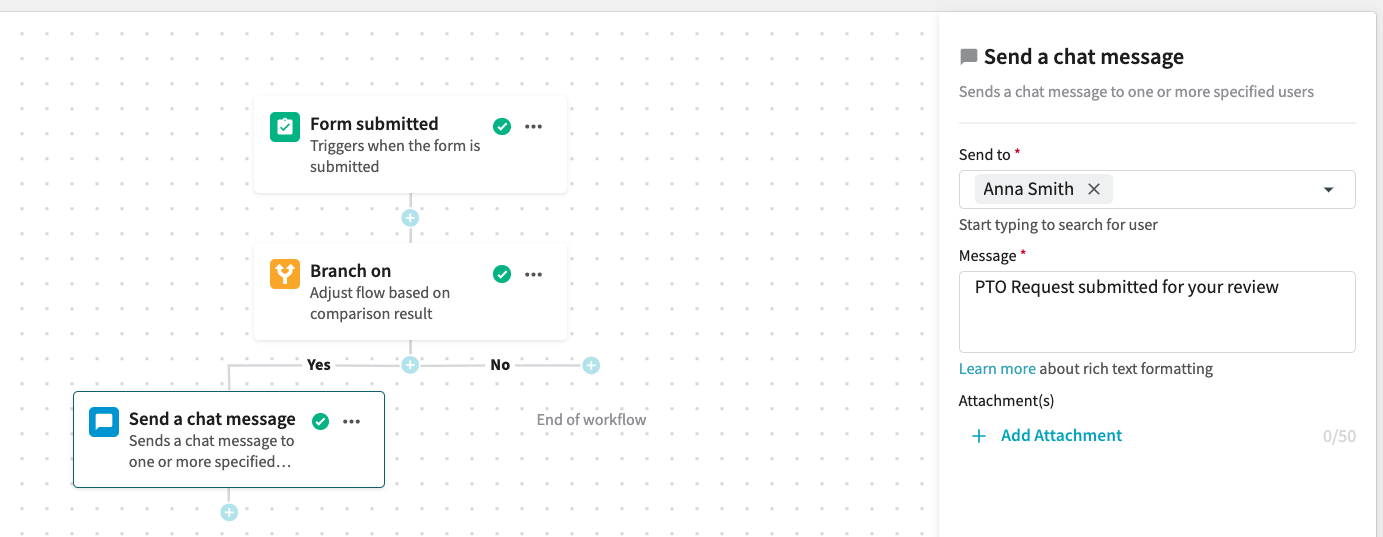This screenshot has width=1383, height=537.
Task: Remove Anna Smith from Send to field
Action: pyautogui.click(x=1094, y=189)
